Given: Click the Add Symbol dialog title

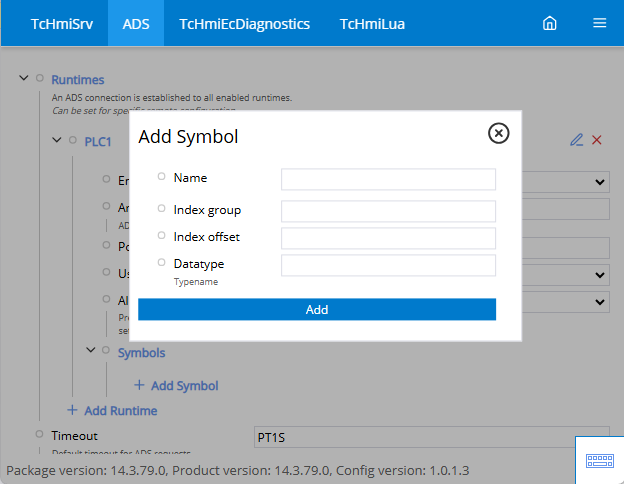Looking at the screenshot, I should 188,137.
